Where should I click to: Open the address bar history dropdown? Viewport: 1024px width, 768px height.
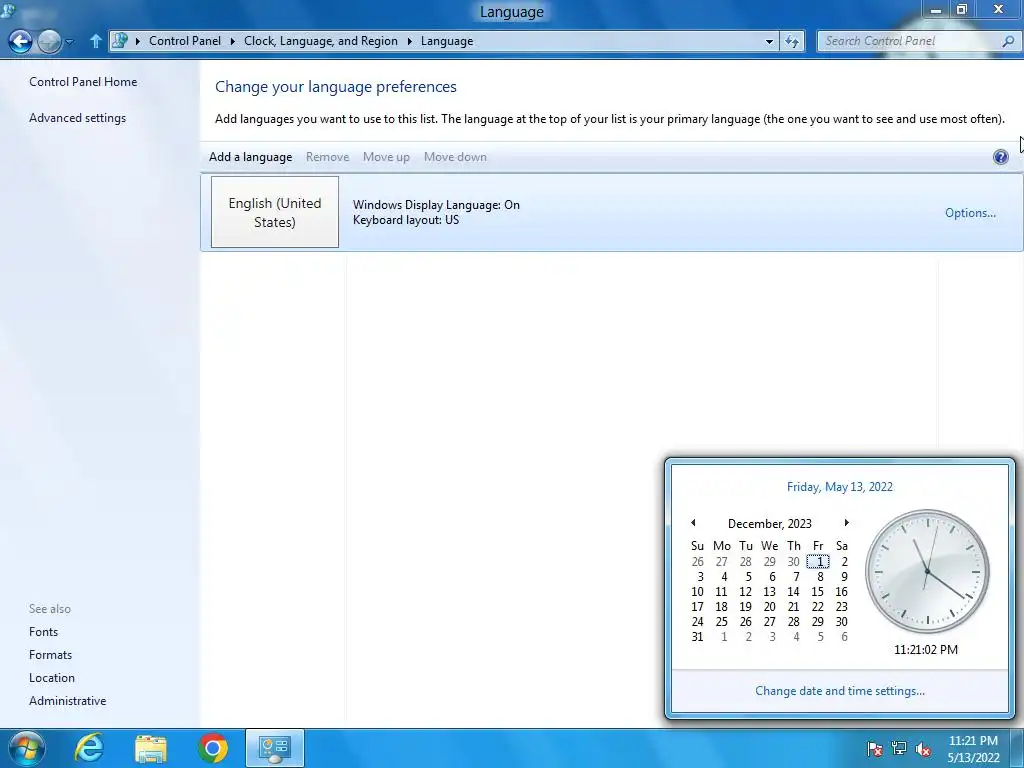769,41
